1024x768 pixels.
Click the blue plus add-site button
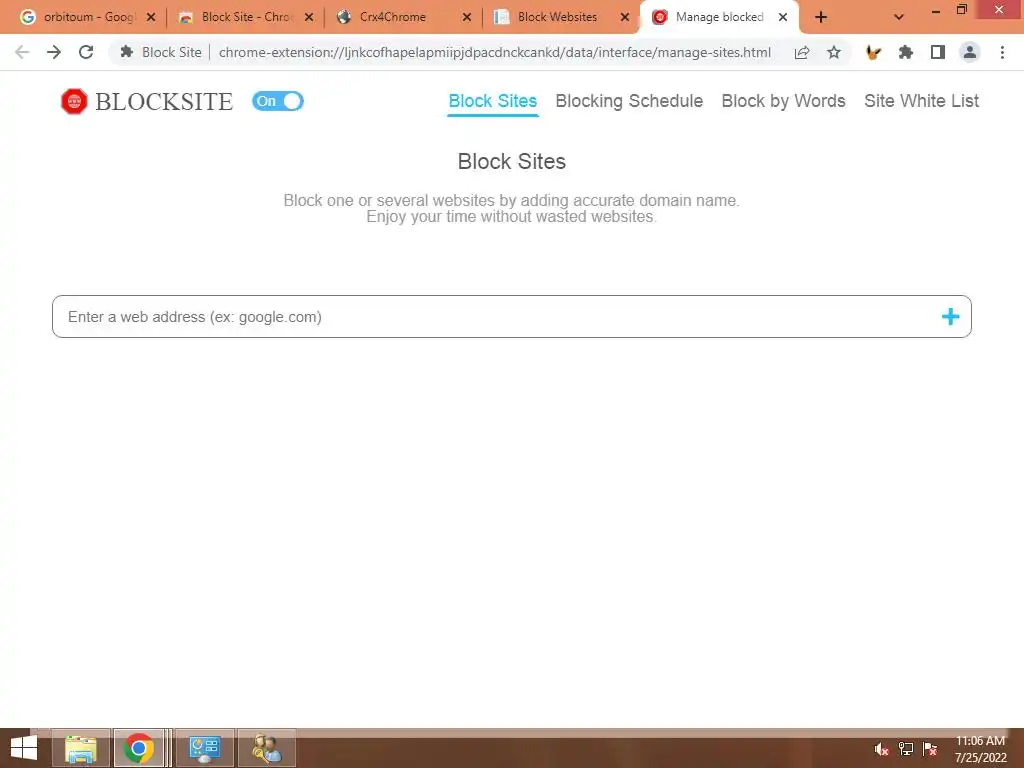950,317
